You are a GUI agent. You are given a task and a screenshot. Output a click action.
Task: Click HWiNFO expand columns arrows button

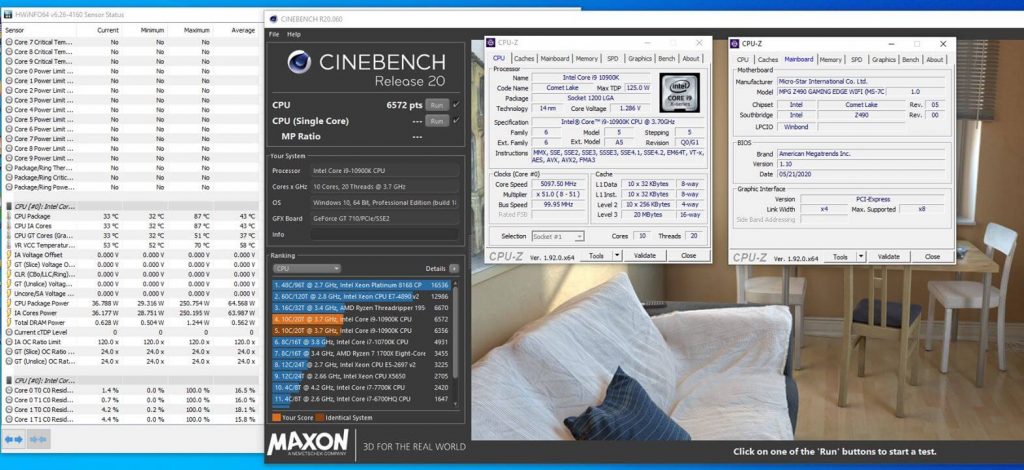[x=14, y=439]
